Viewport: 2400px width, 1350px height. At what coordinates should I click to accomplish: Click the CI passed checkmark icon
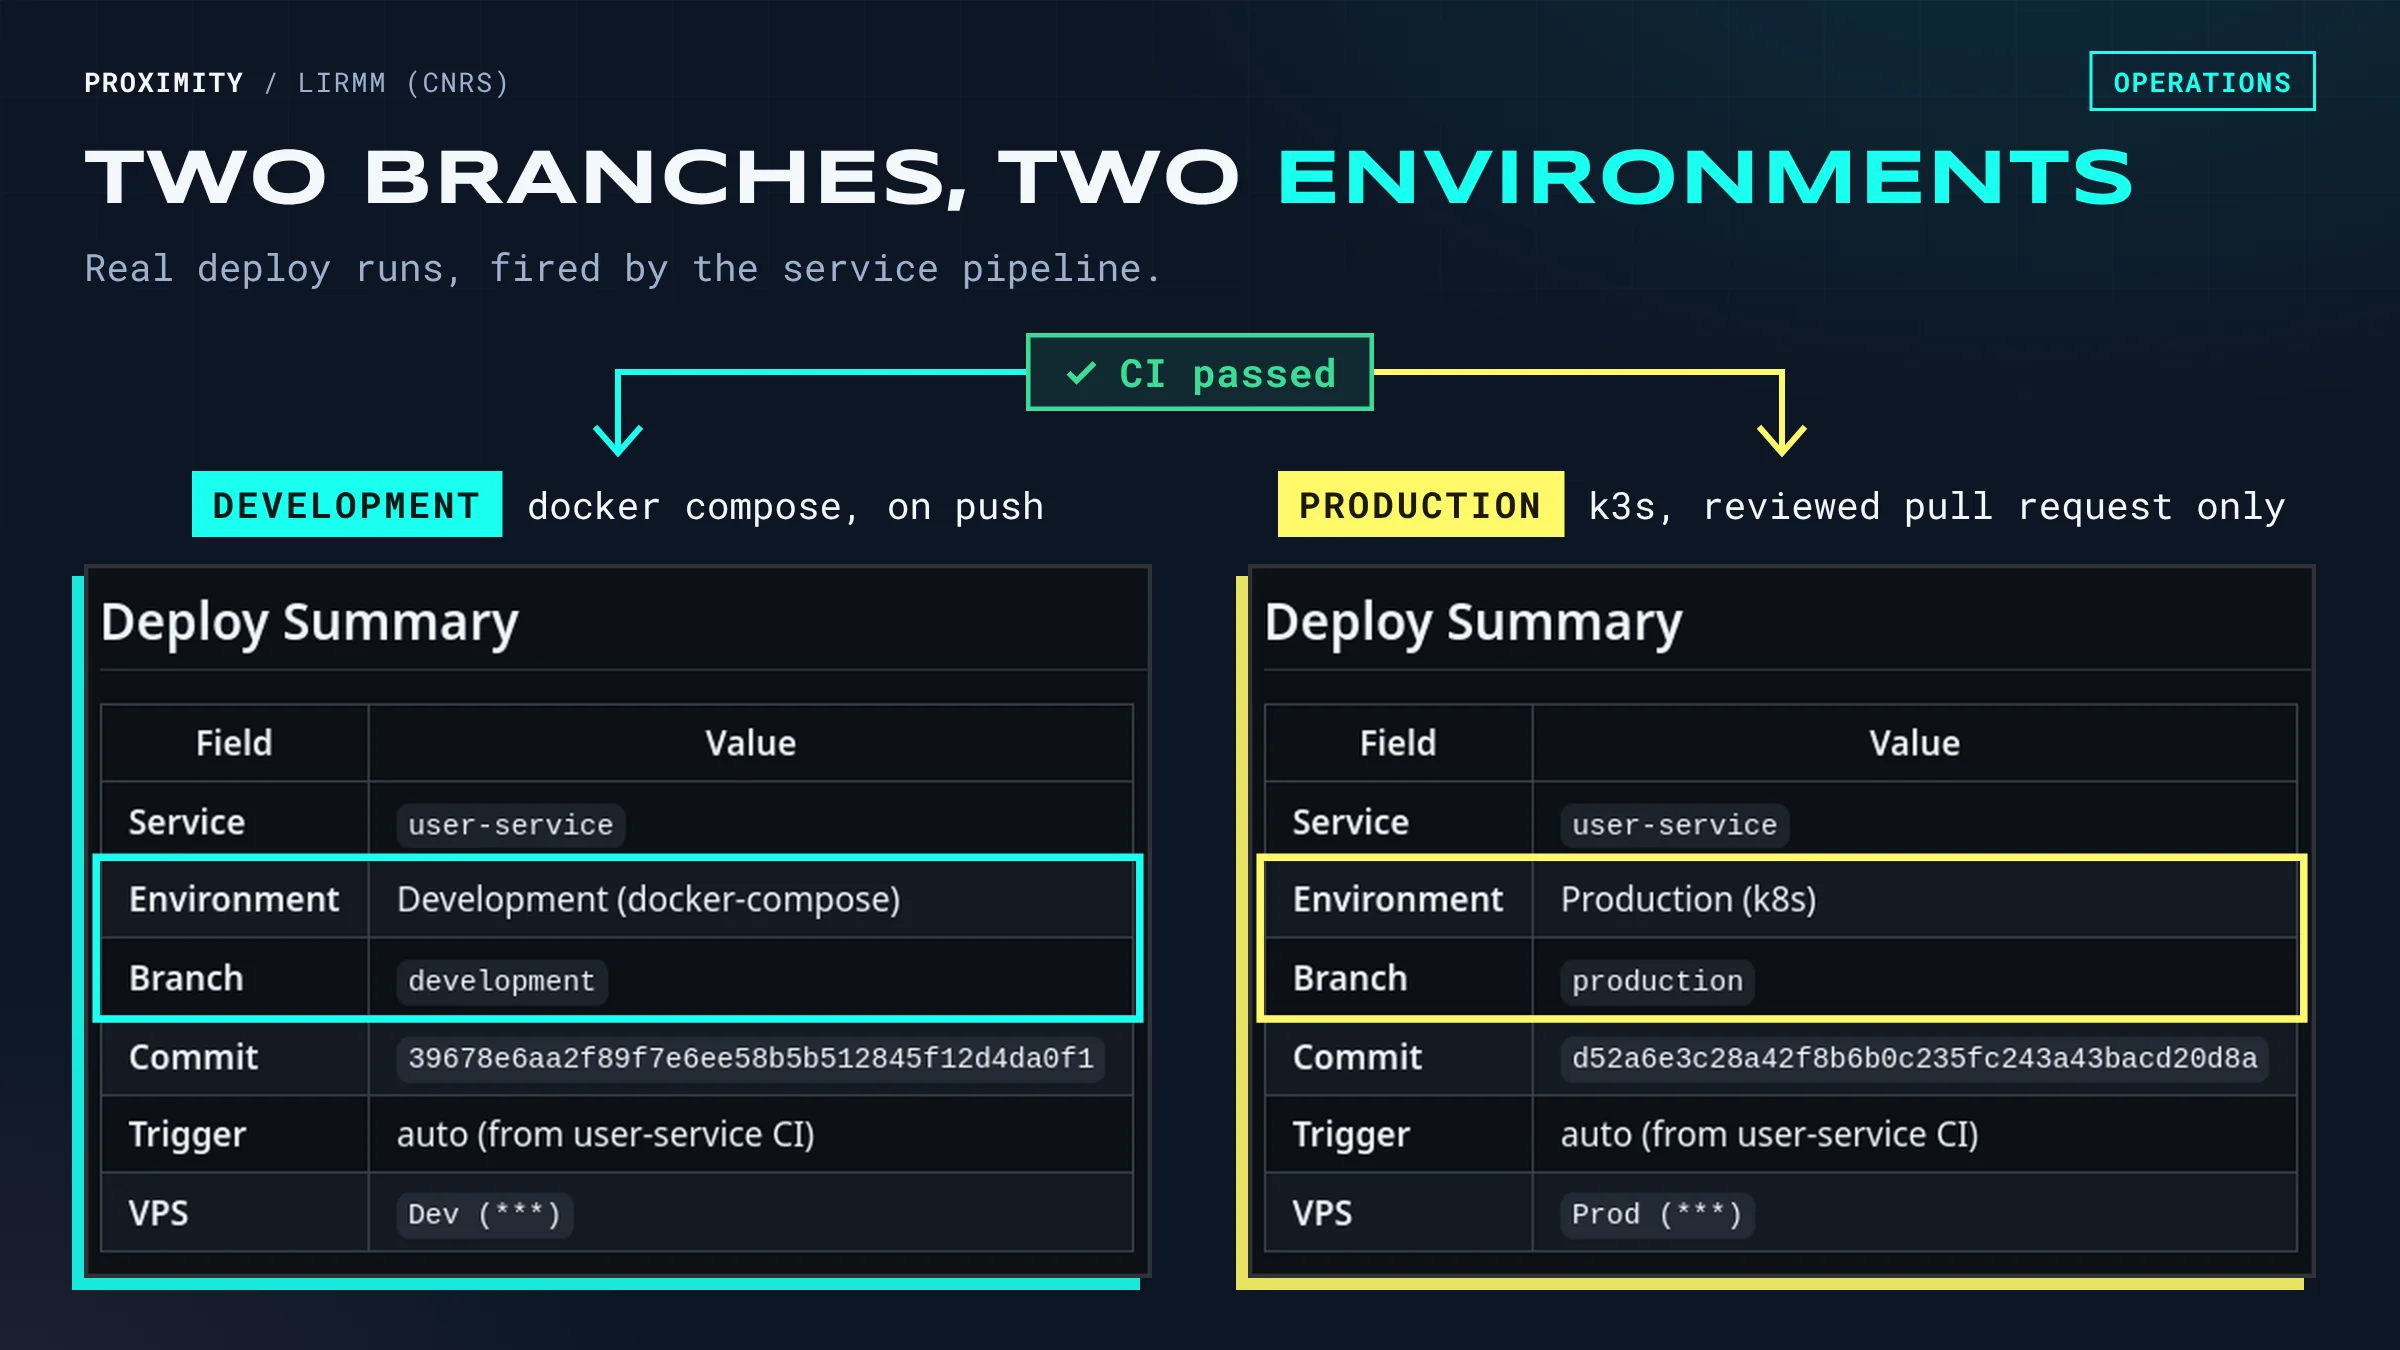[x=1081, y=374]
